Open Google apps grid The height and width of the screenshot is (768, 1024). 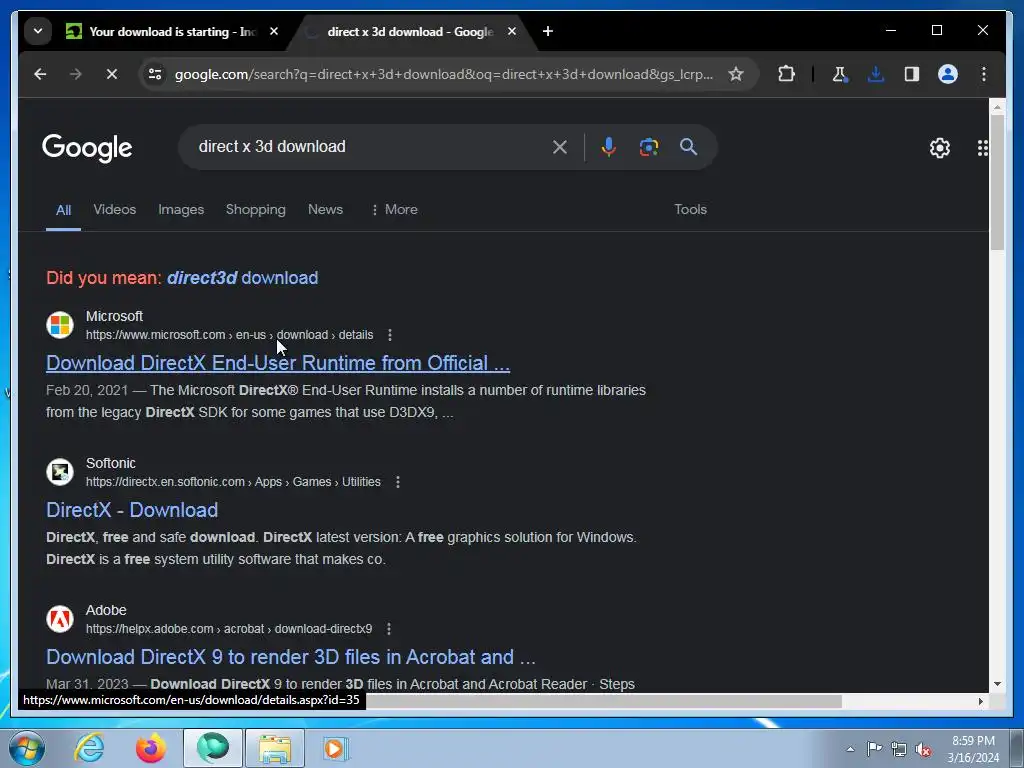(x=982, y=148)
